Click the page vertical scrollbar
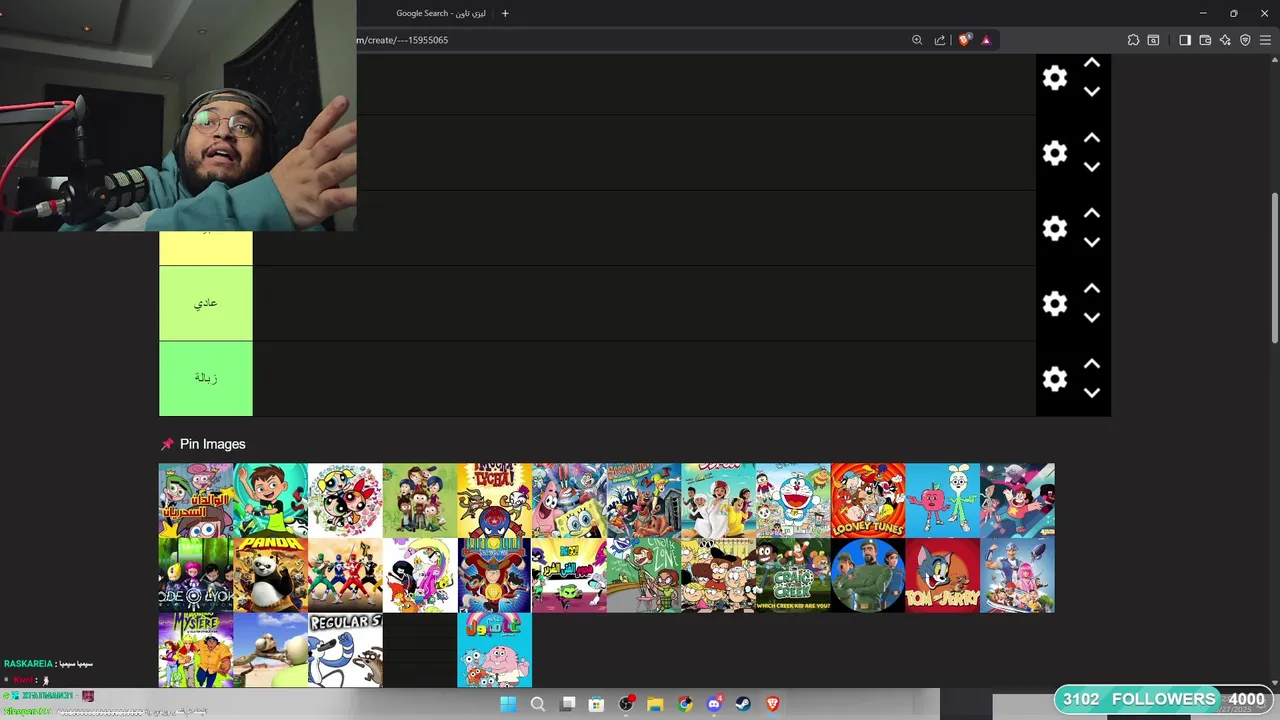 click(x=1274, y=270)
